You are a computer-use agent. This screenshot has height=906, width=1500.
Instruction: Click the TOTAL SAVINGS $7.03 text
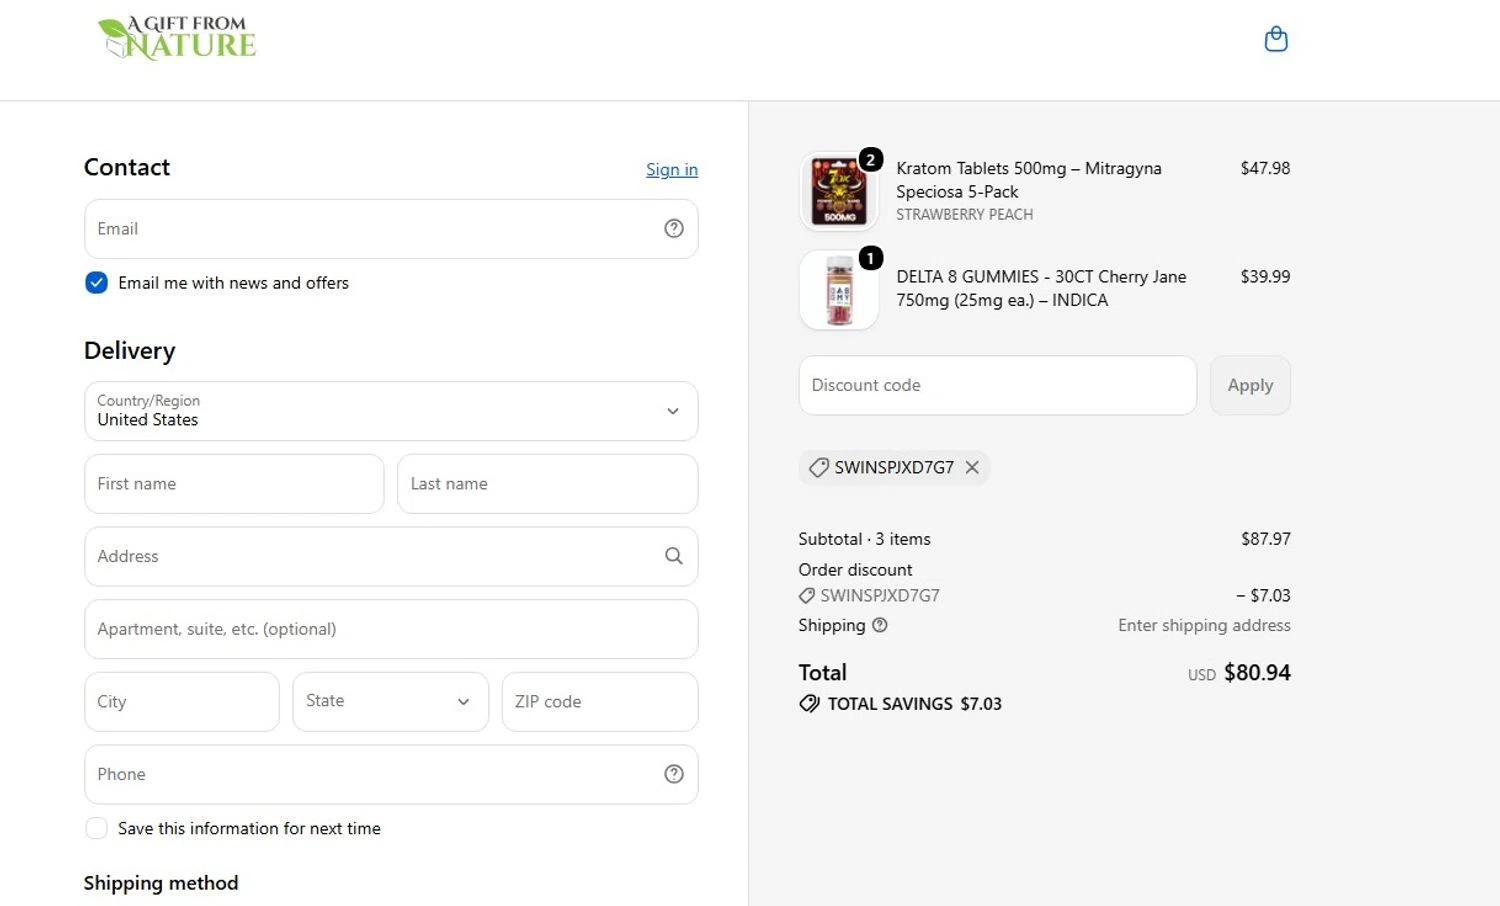click(x=914, y=704)
